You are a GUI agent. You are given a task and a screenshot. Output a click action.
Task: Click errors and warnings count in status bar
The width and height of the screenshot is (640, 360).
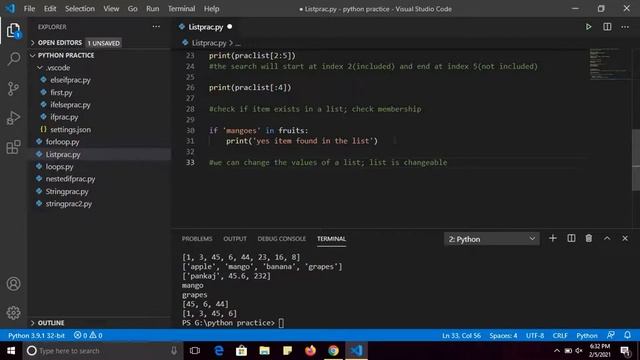click(88, 336)
